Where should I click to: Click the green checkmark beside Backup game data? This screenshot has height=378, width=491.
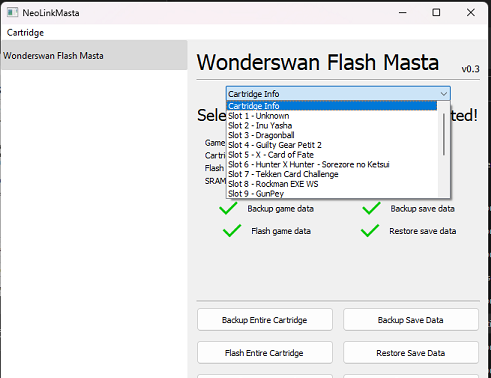228,208
